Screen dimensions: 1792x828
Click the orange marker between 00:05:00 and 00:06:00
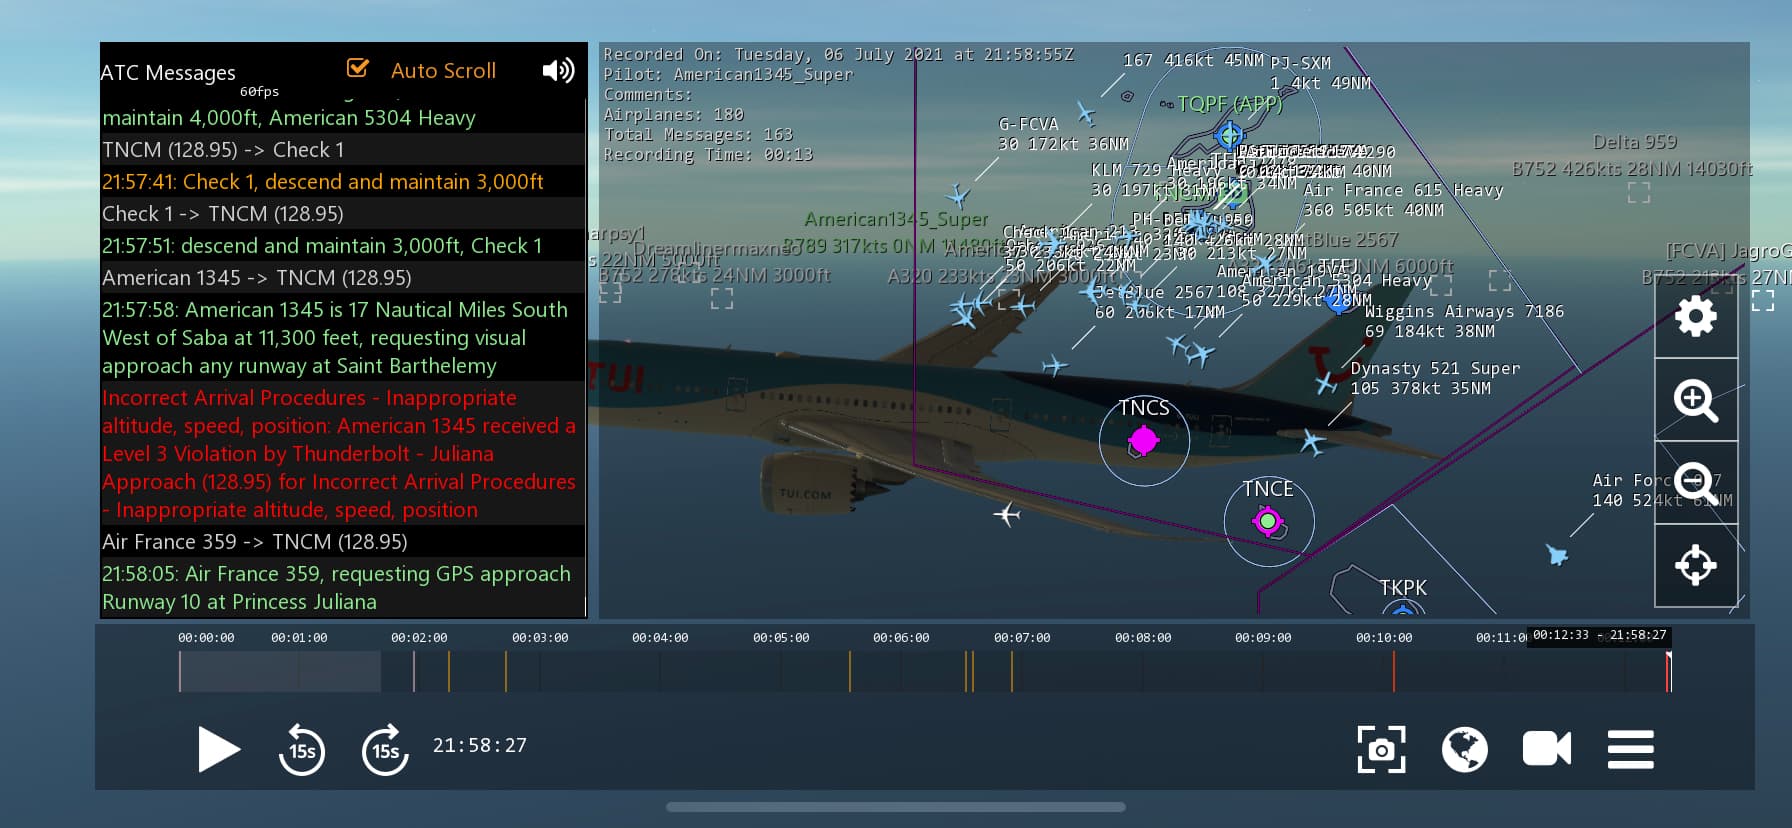pos(850,671)
